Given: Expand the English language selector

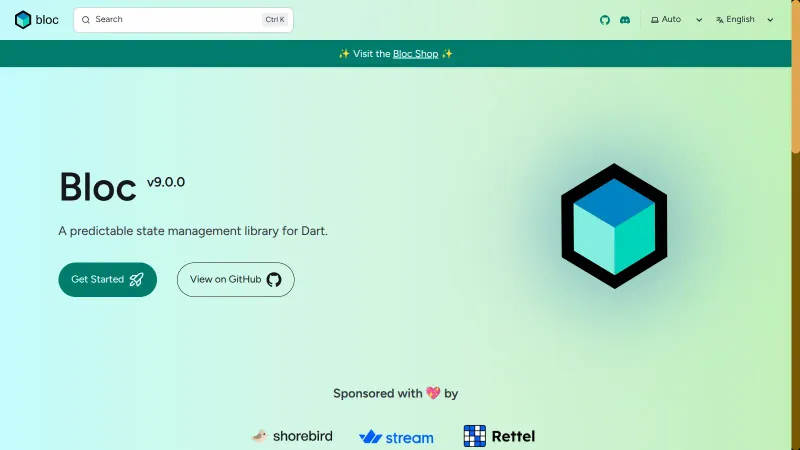Looking at the screenshot, I should pos(745,20).
